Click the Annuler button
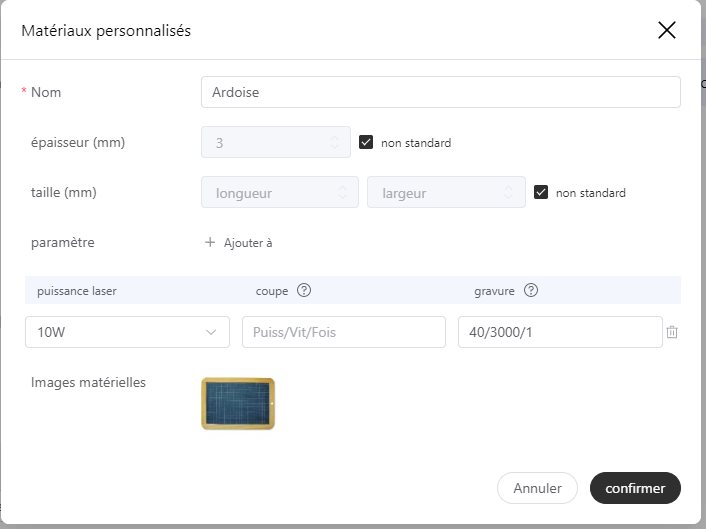Screen dimensions: 706x529 [x=537, y=488]
